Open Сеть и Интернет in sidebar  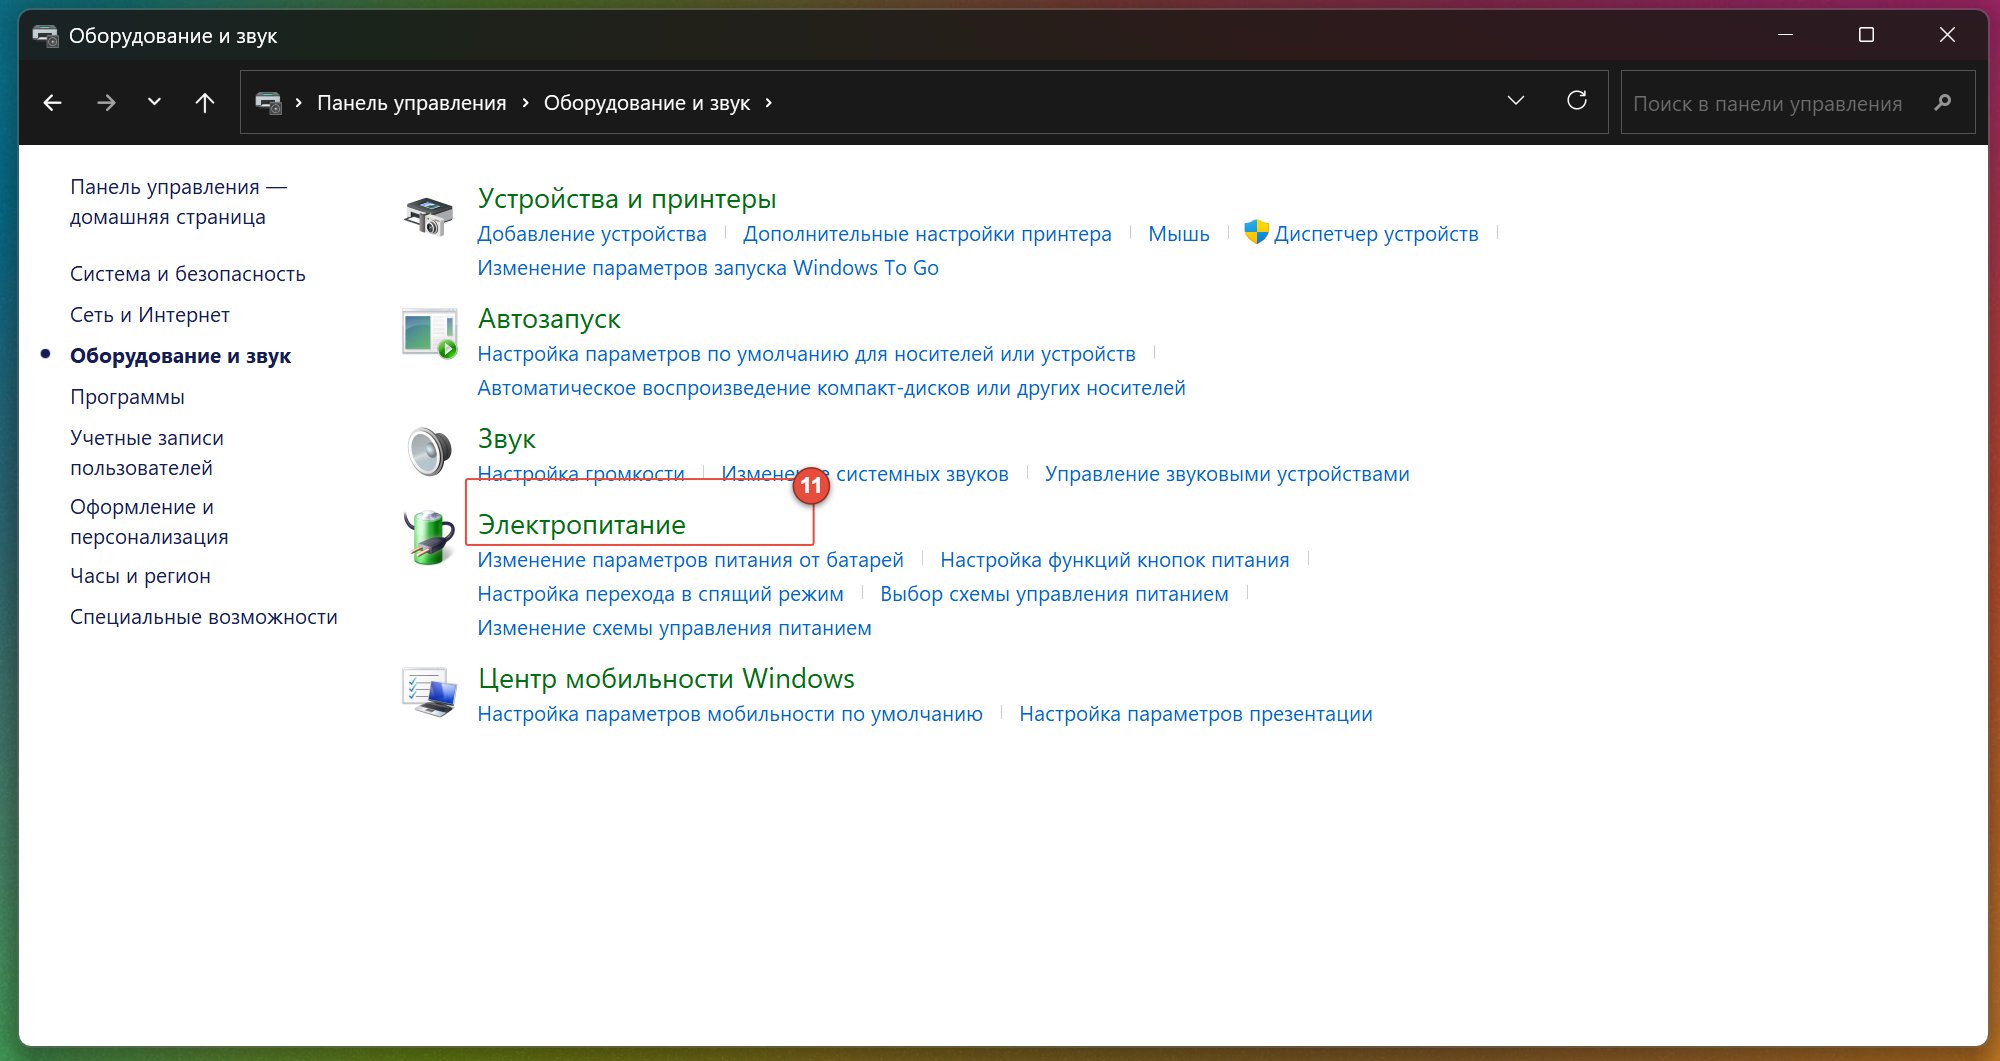click(150, 315)
